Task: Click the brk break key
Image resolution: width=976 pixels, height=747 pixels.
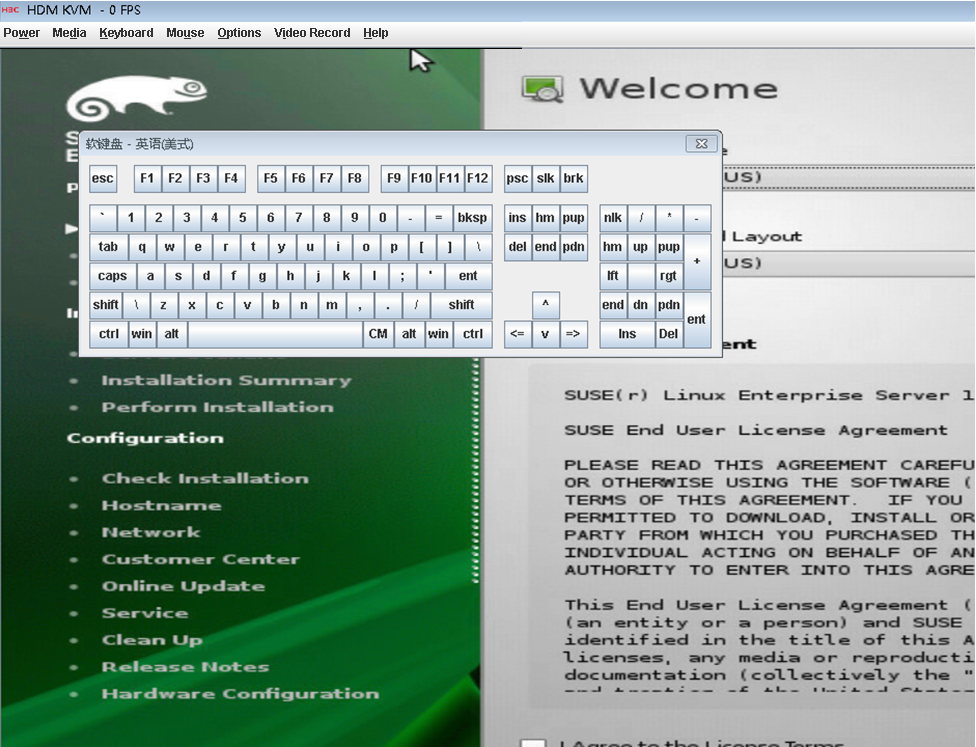Action: (x=573, y=179)
